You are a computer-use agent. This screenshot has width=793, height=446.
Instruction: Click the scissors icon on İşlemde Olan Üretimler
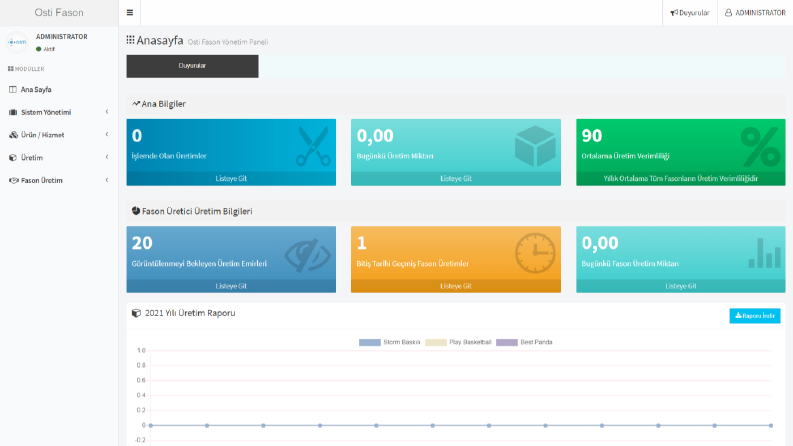point(313,147)
